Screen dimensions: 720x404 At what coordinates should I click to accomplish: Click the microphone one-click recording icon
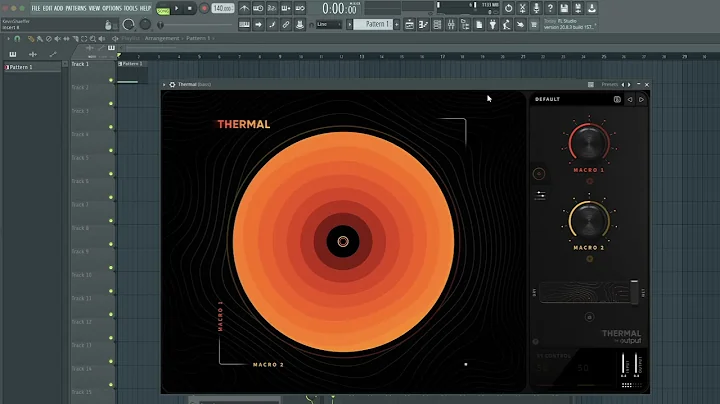click(x=536, y=8)
